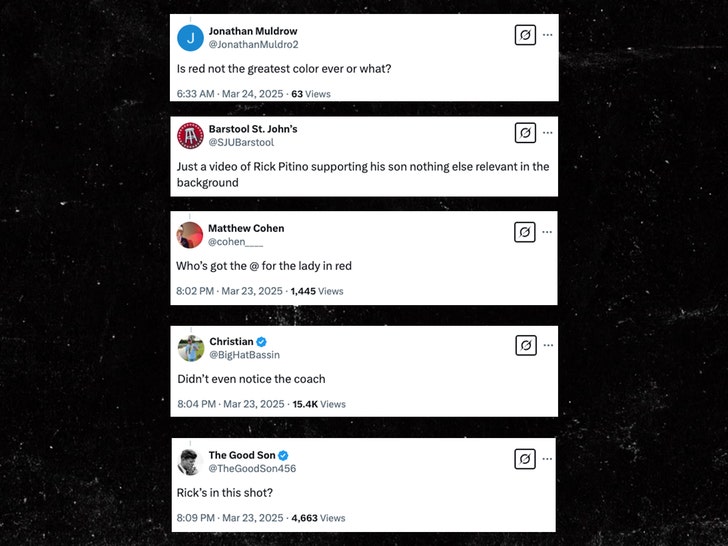Open more options on Jonathan Muldrow's tweet
Image resolution: width=728 pixels, height=546 pixels.
tap(547, 35)
